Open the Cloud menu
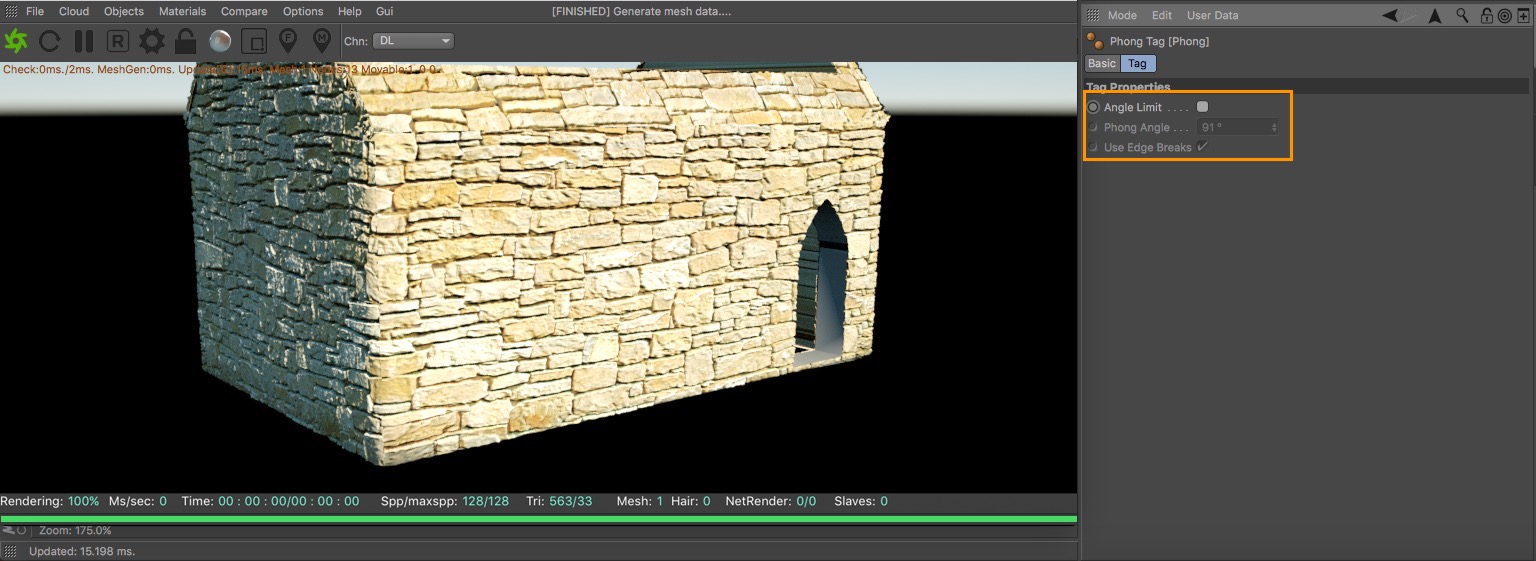The width and height of the screenshot is (1536, 561). click(74, 11)
